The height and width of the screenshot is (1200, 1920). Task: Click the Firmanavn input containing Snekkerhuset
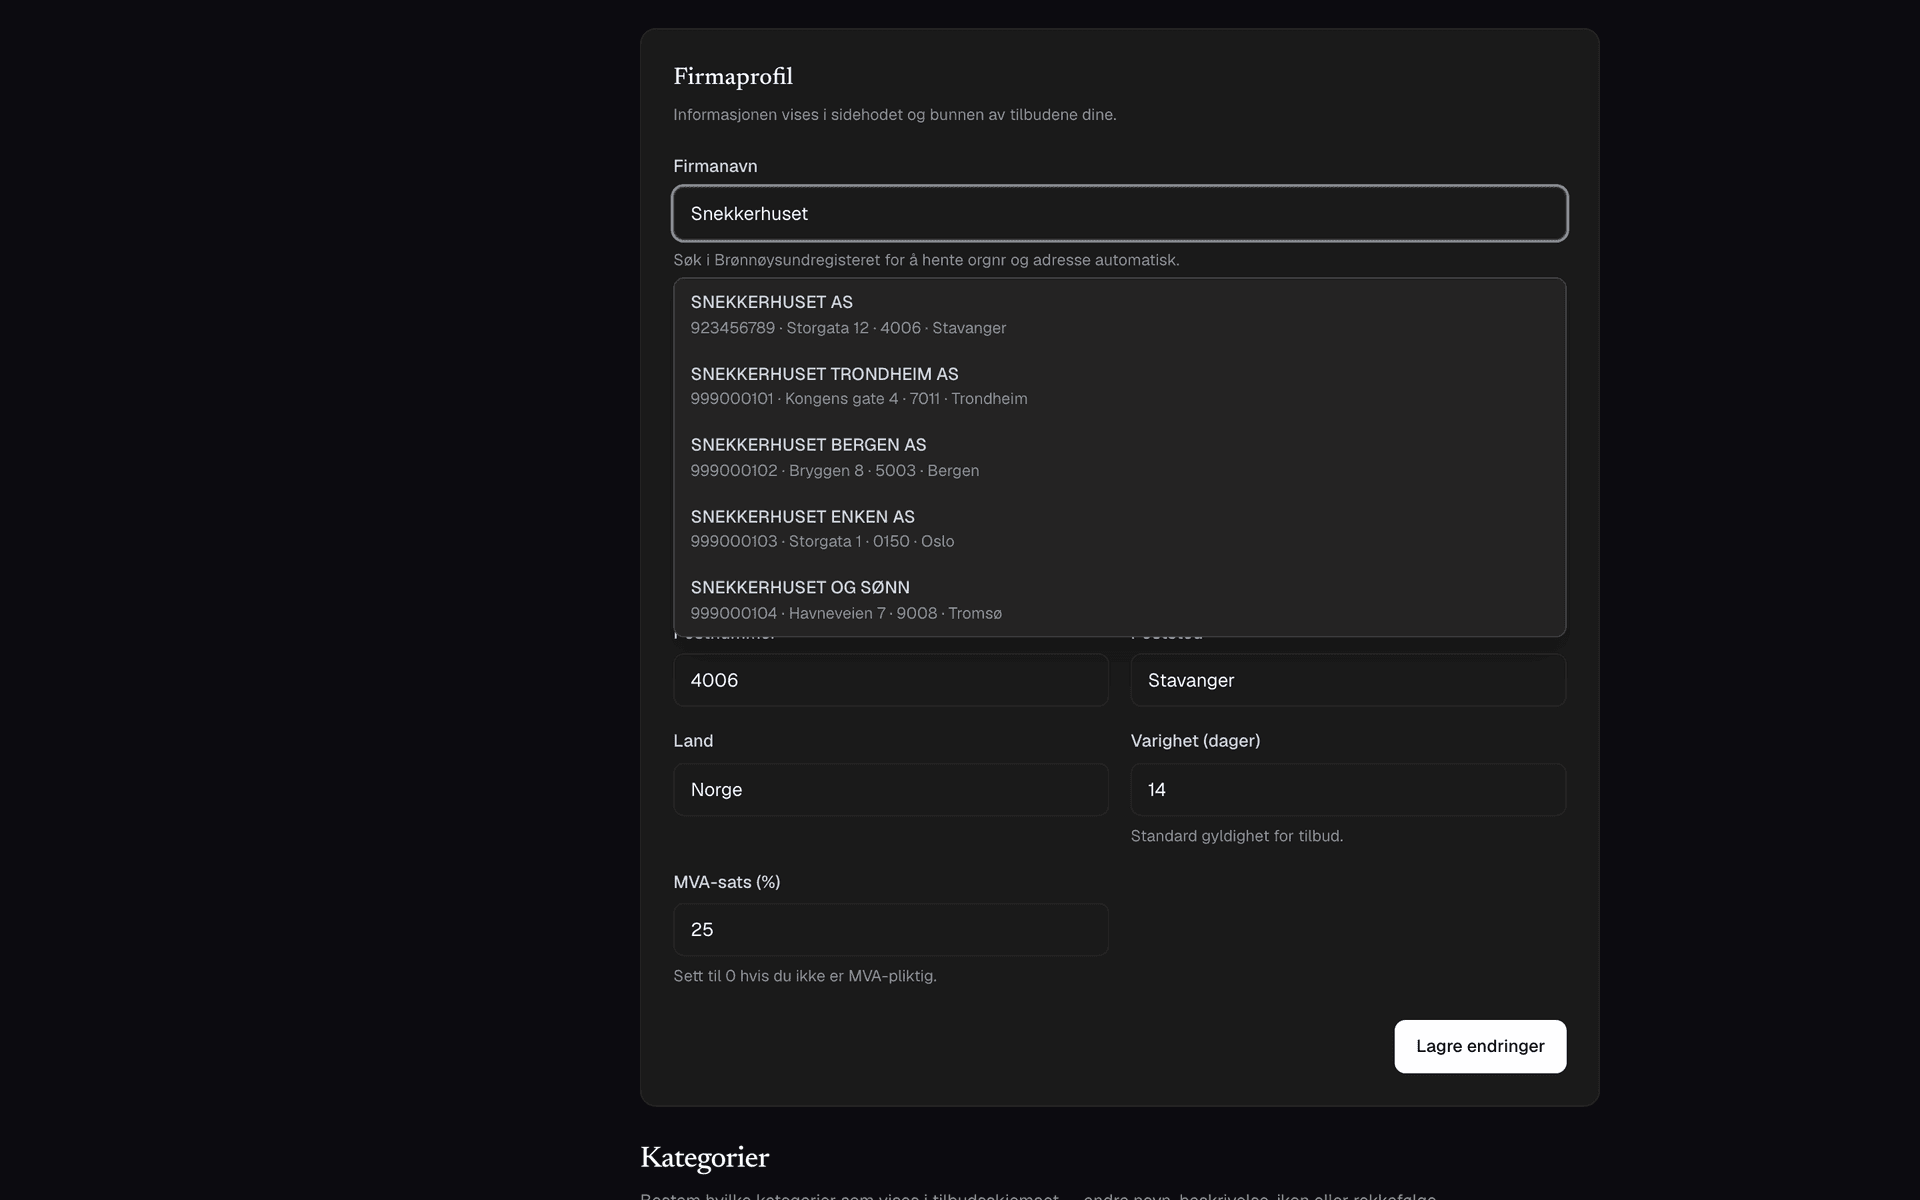[1119, 213]
